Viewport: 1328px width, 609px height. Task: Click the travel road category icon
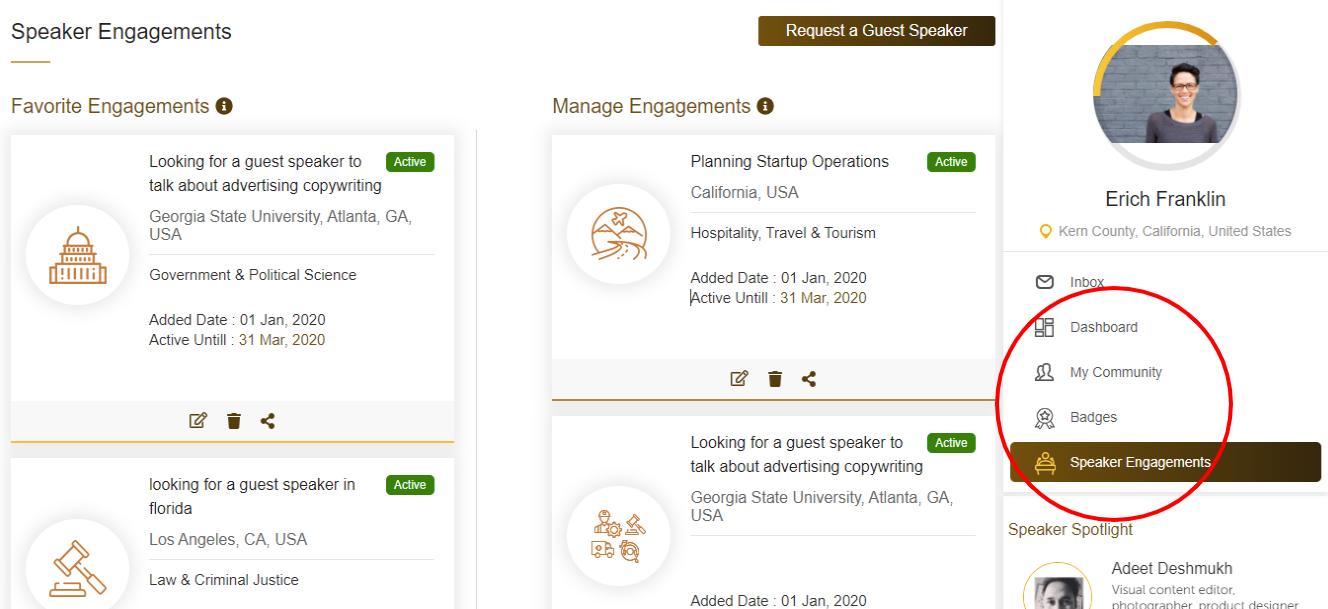(618, 233)
